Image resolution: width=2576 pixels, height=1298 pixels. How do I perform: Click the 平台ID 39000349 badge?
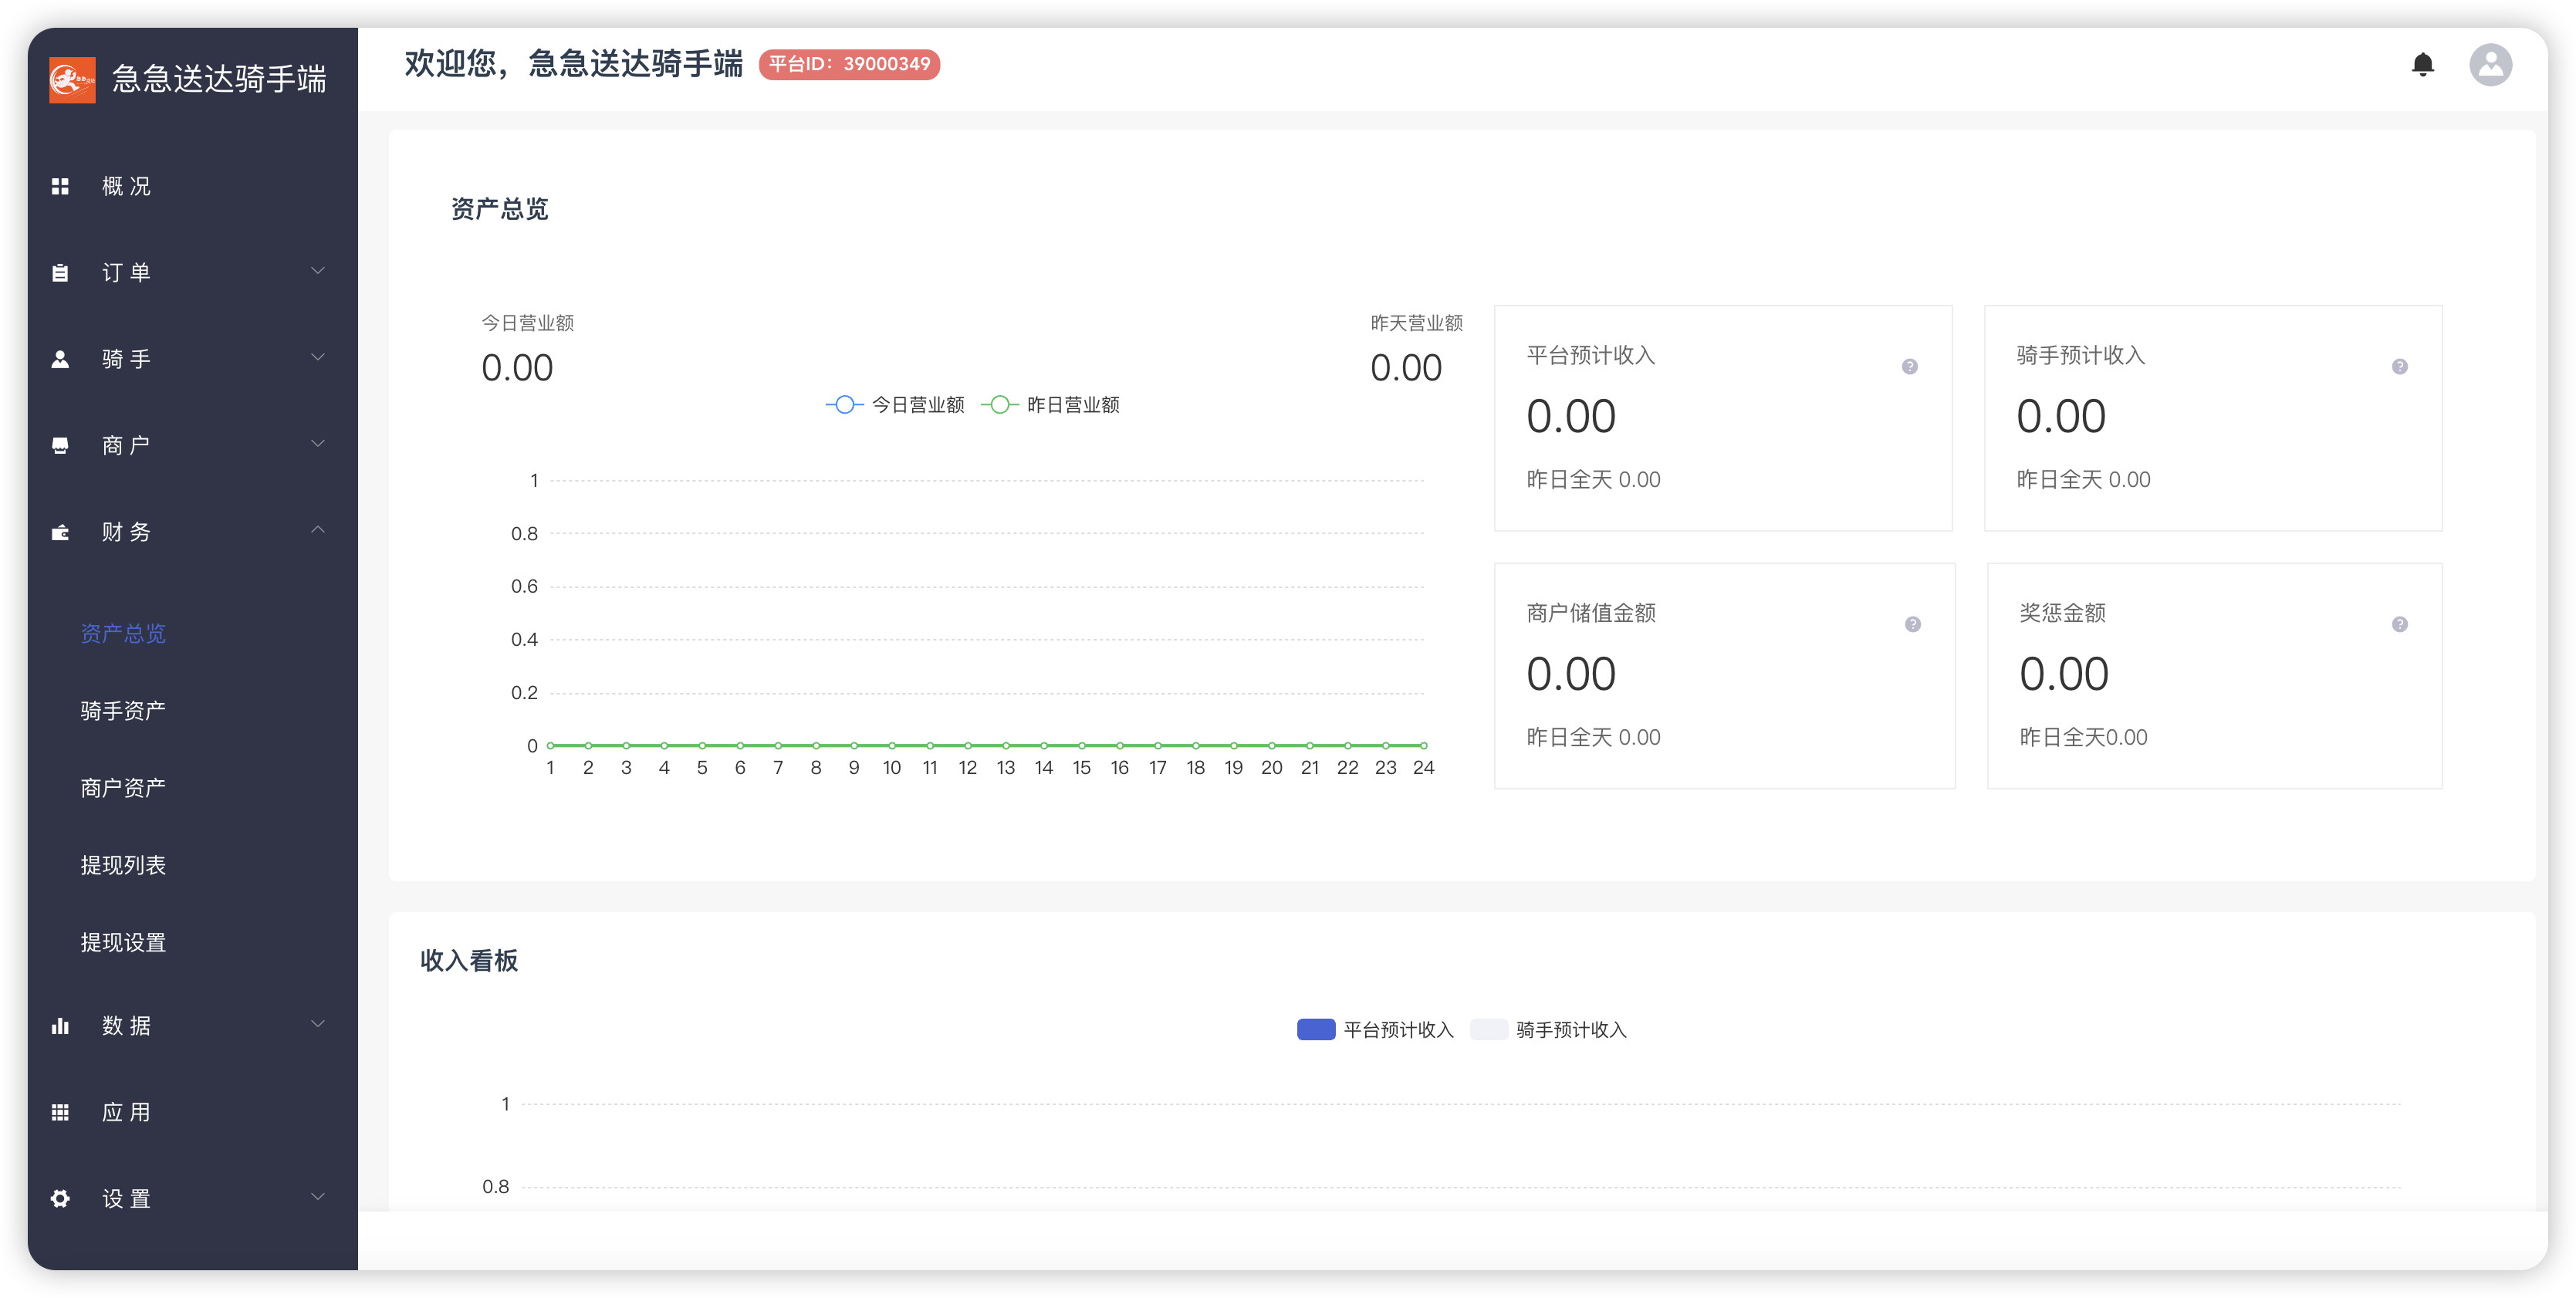coord(849,65)
